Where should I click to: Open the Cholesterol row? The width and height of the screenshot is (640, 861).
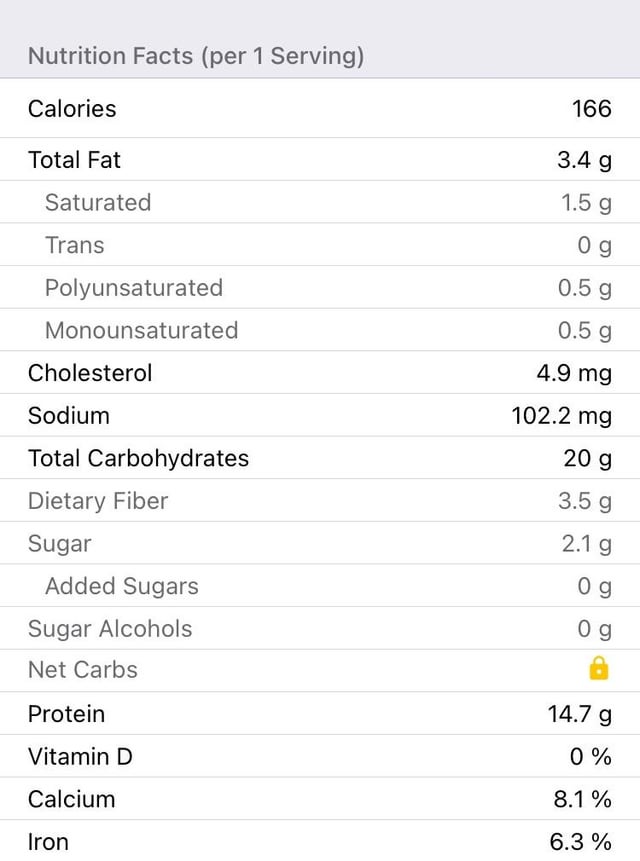click(x=320, y=373)
